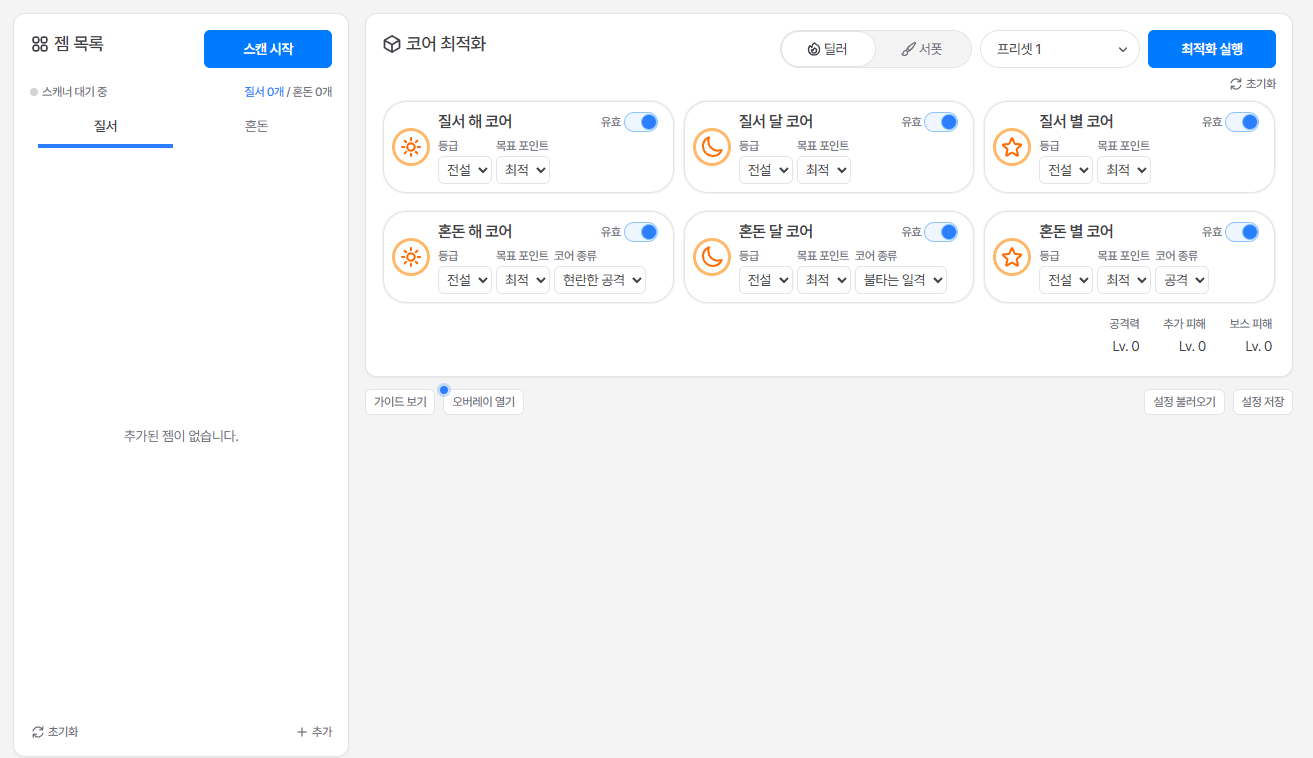Open 혼돈 별 코어 목표 포인트 dropdown
Viewport: 1313px width, 758px height.
(1124, 280)
